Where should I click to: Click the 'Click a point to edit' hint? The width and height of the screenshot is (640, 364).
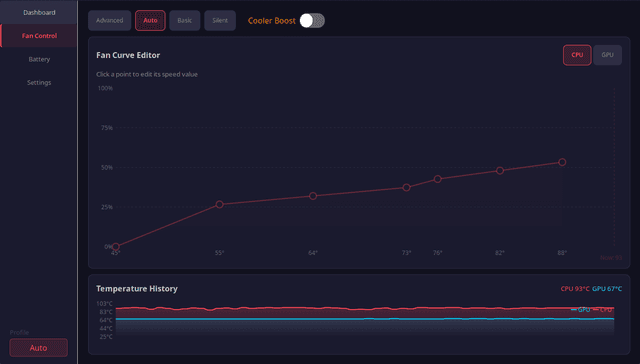tap(147, 74)
